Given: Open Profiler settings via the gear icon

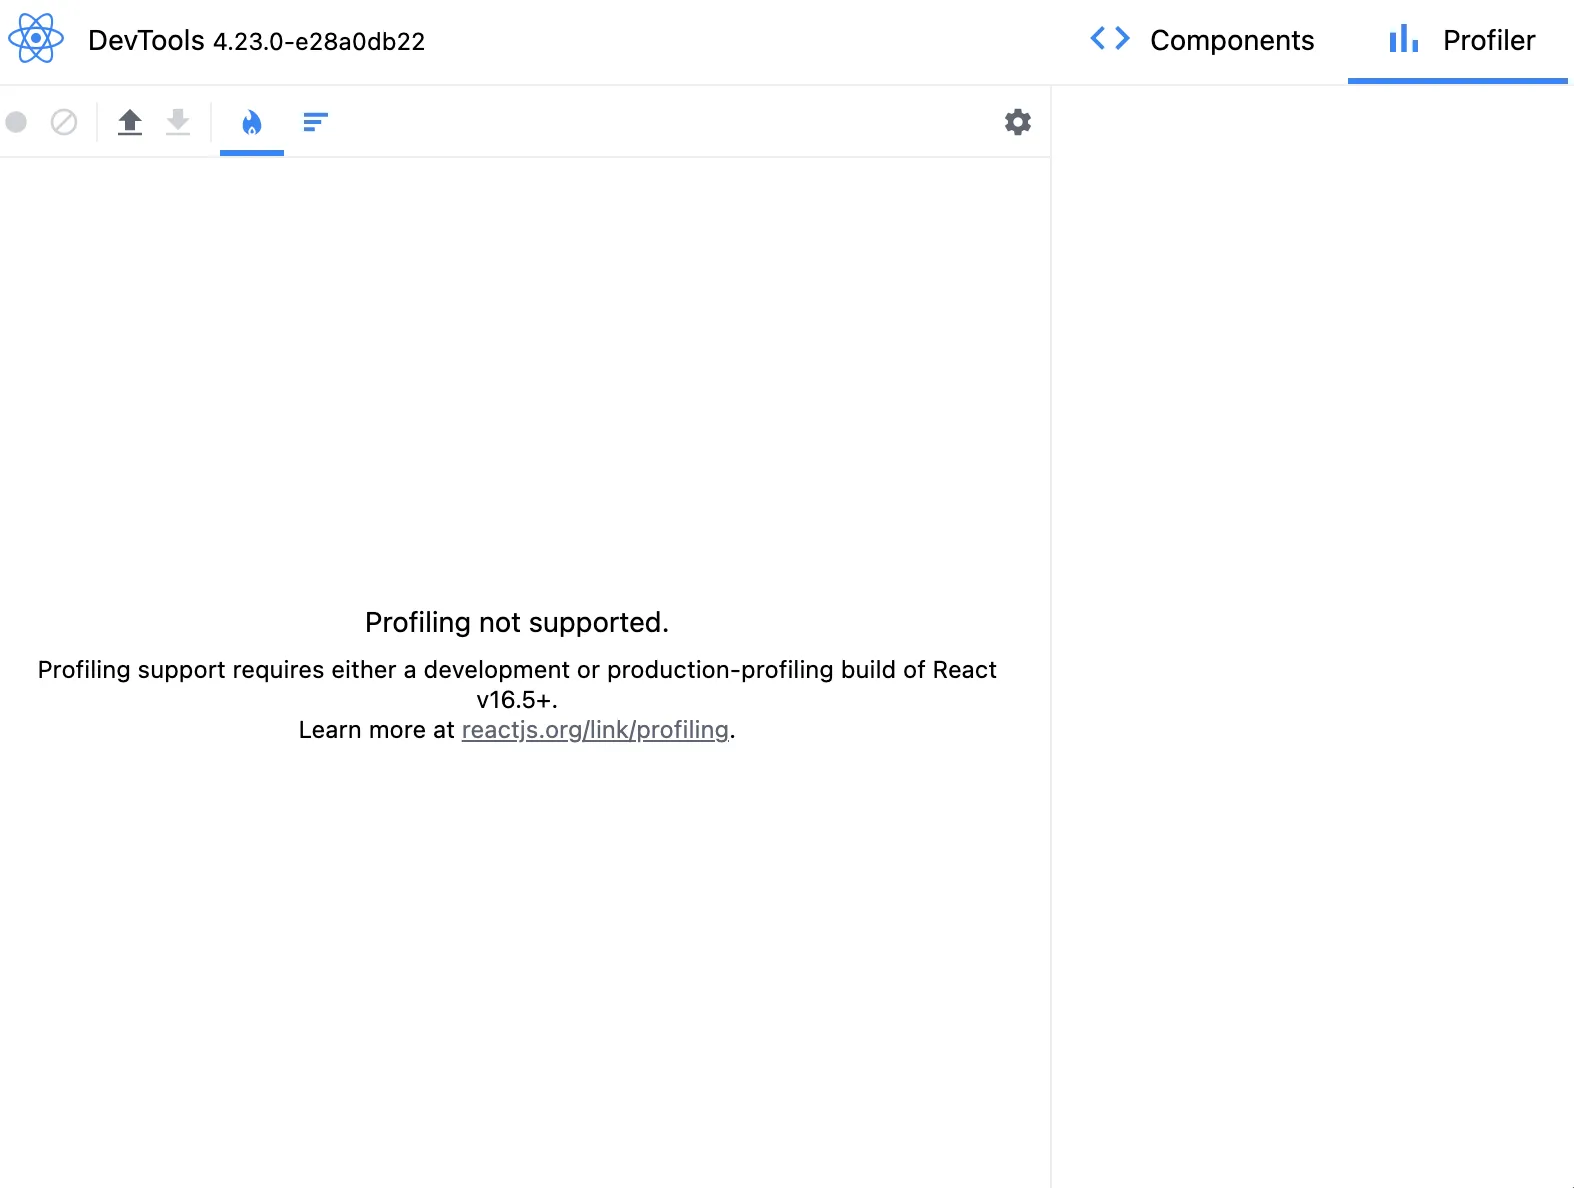Looking at the screenshot, I should (1018, 122).
